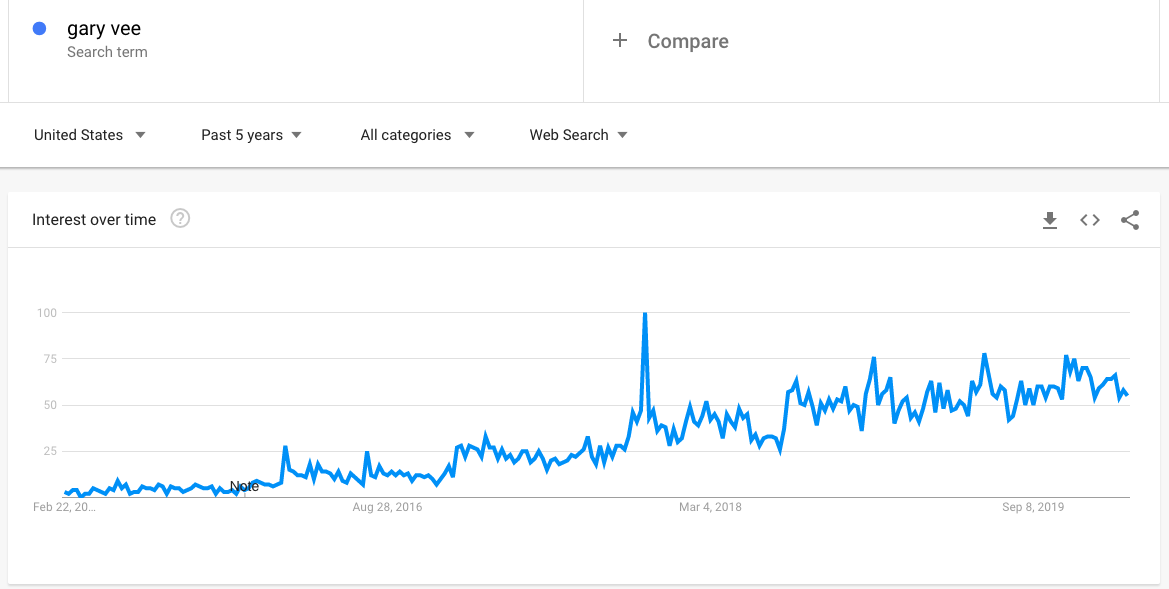
Task: Select the Mar 4, 2018 axis label
Action: coord(710,508)
